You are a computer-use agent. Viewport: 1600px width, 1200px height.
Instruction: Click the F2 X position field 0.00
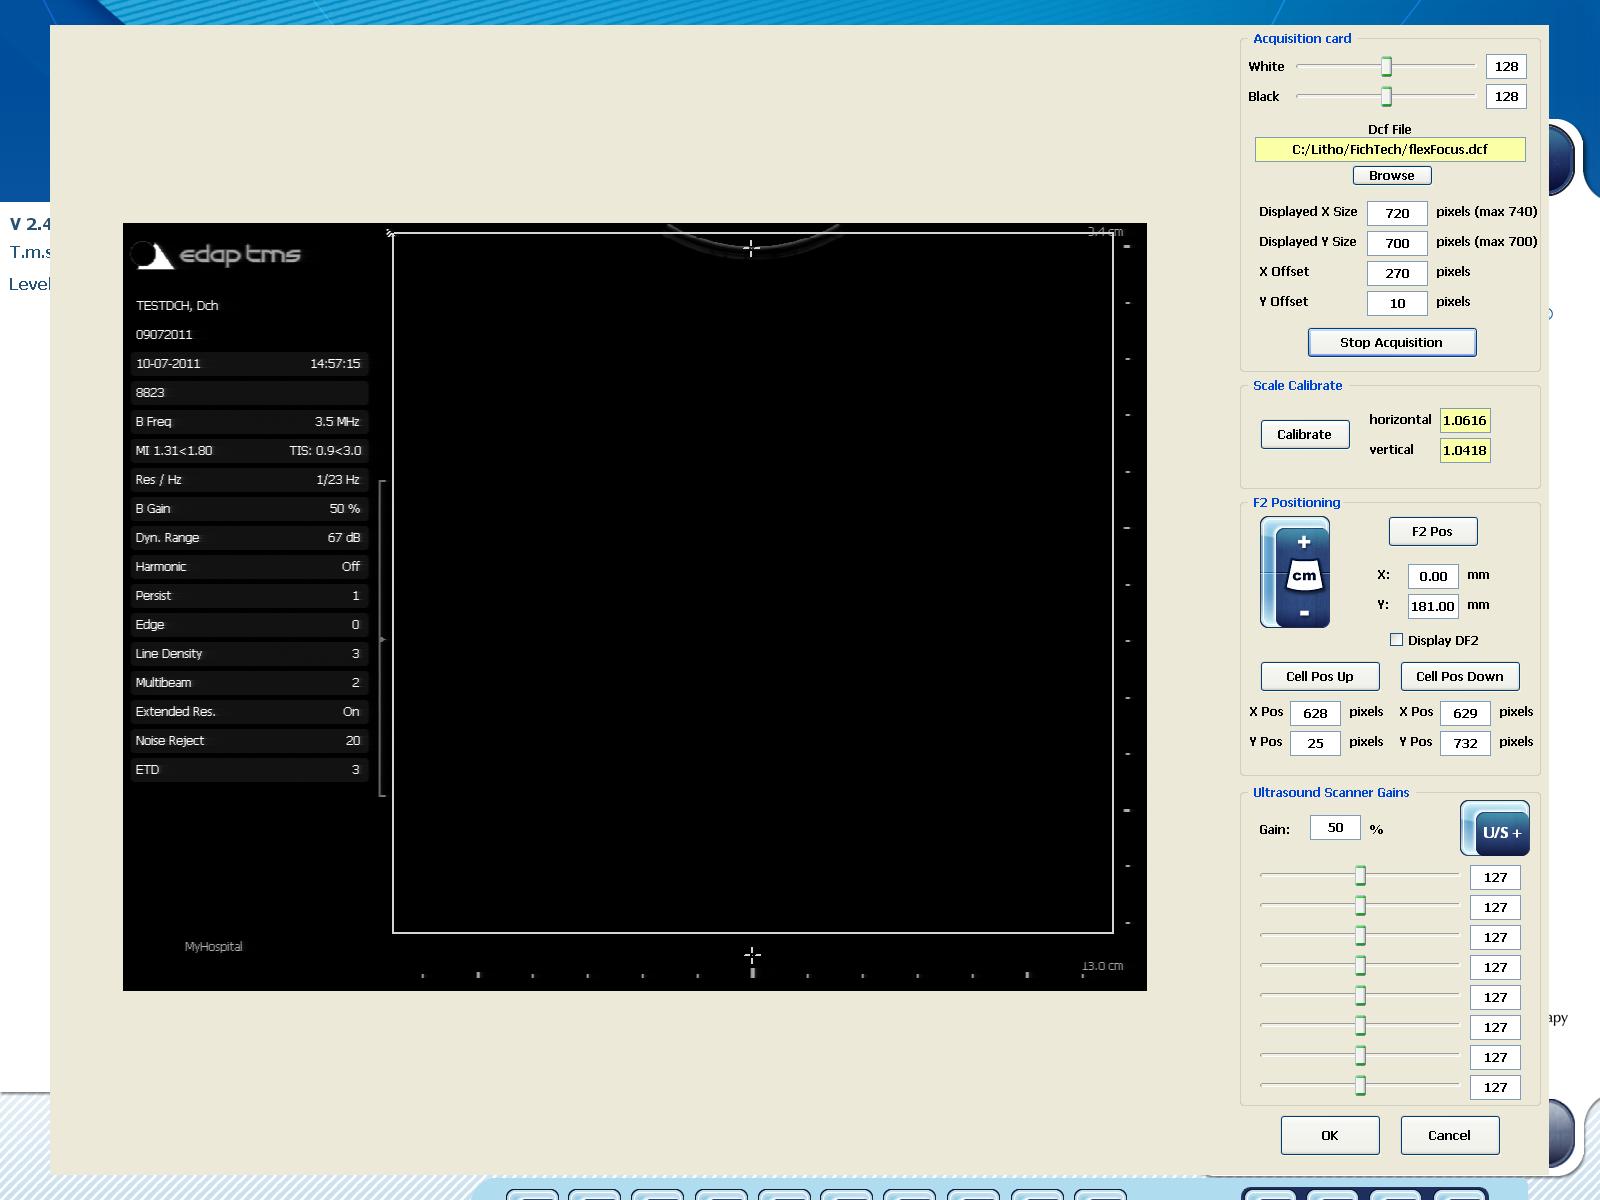(x=1433, y=576)
